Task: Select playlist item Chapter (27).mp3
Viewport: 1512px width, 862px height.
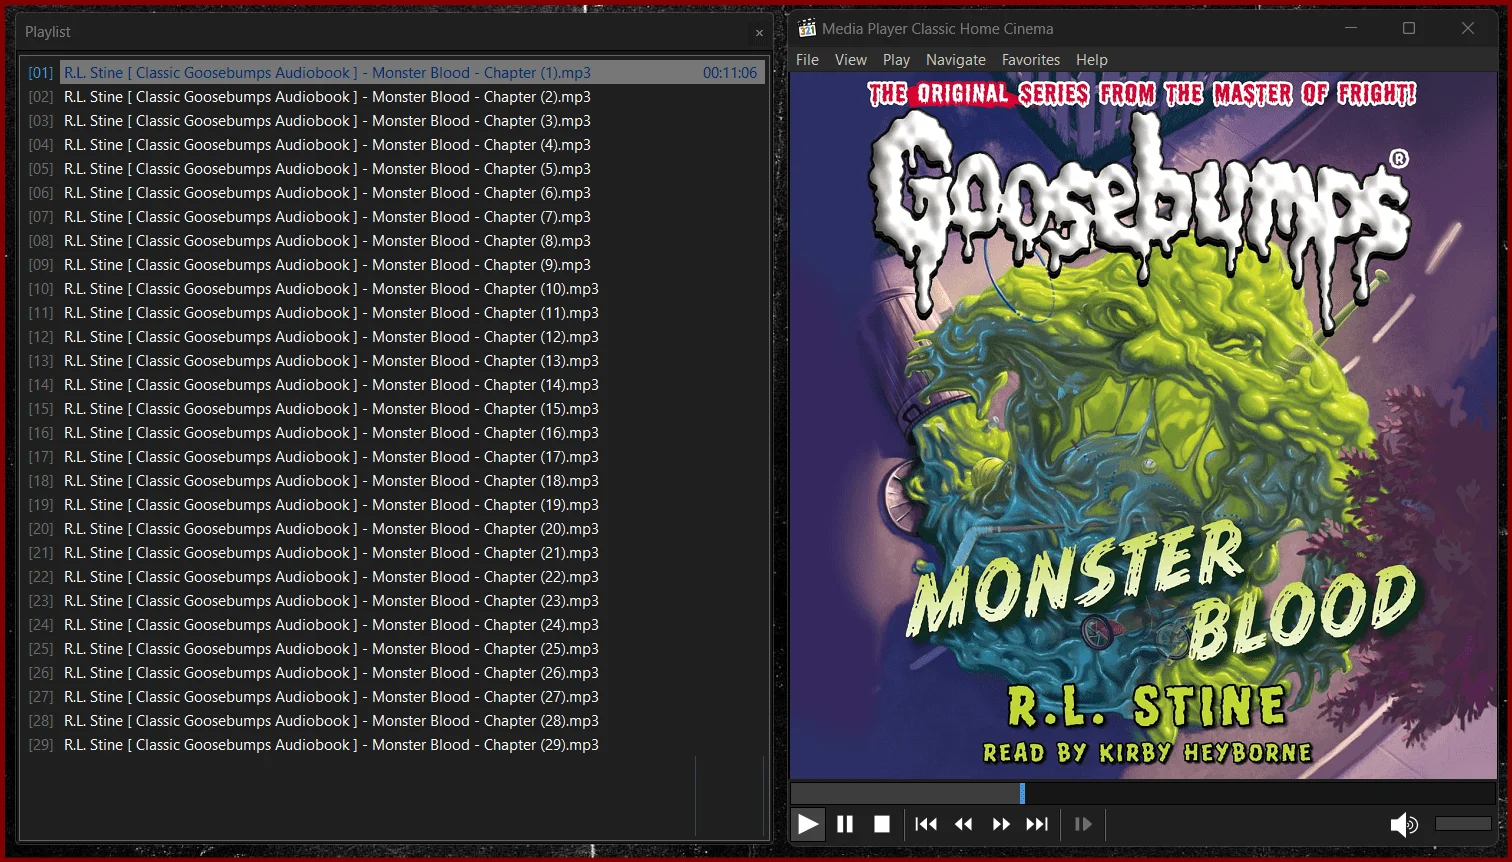Action: pos(413,697)
